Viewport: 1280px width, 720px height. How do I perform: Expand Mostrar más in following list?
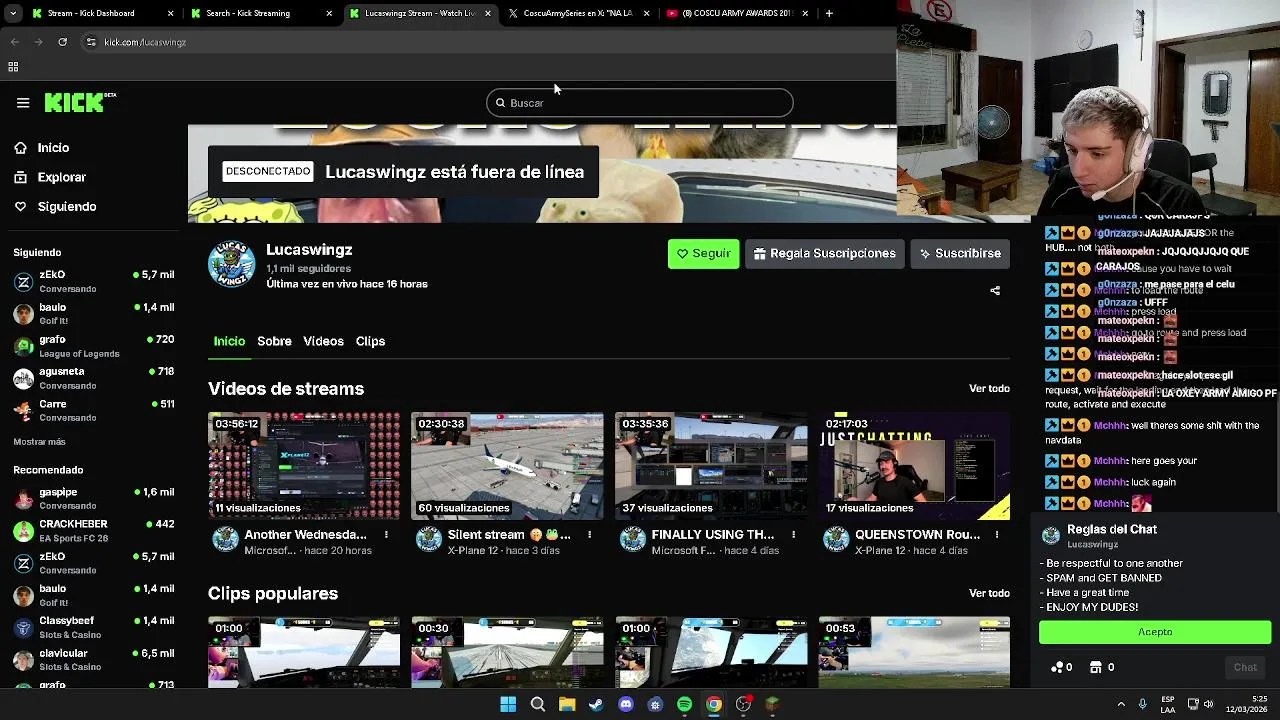coord(39,442)
